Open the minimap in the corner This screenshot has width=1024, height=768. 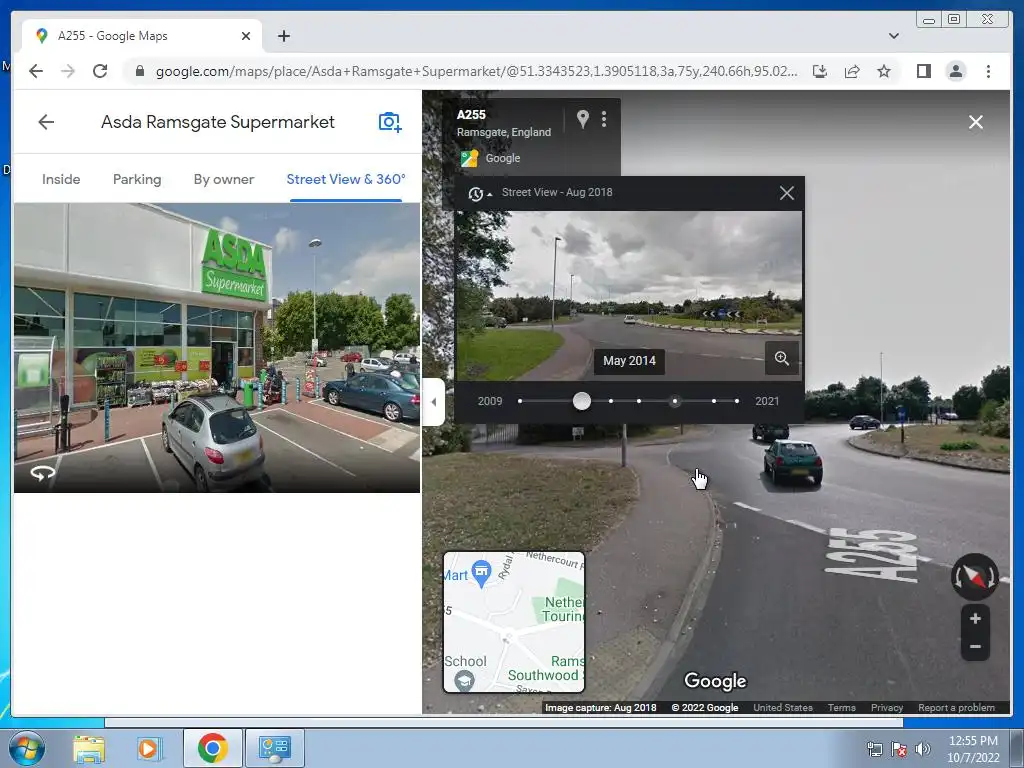pos(514,622)
